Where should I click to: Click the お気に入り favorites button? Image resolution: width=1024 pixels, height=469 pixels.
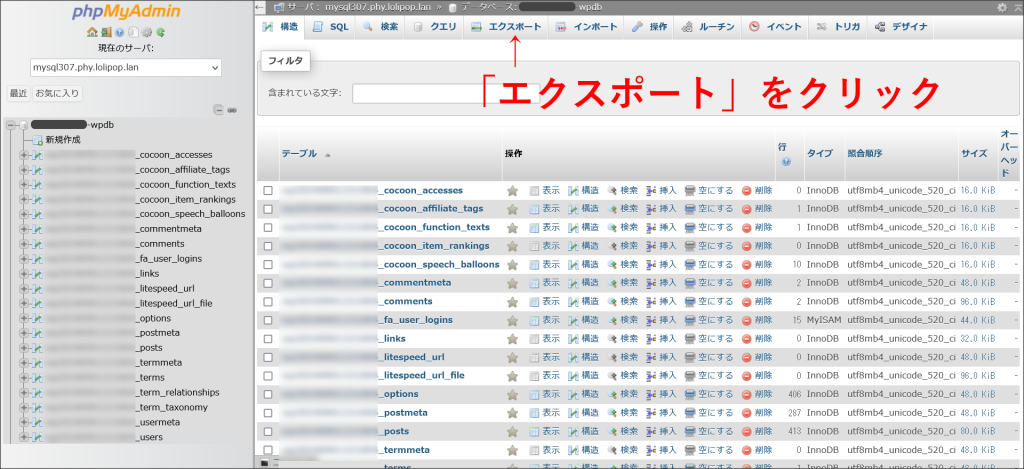tap(57, 93)
